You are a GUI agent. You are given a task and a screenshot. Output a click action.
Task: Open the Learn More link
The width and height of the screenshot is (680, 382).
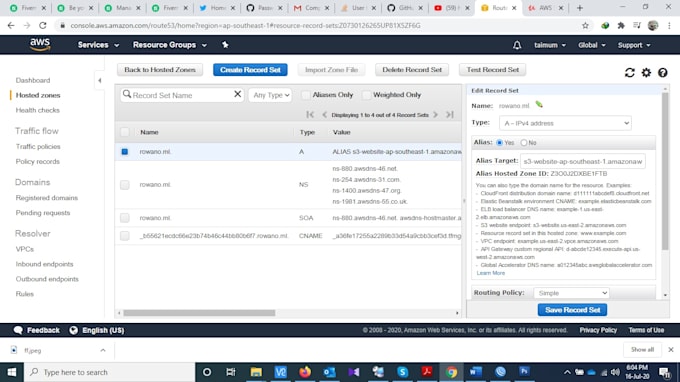pos(491,273)
